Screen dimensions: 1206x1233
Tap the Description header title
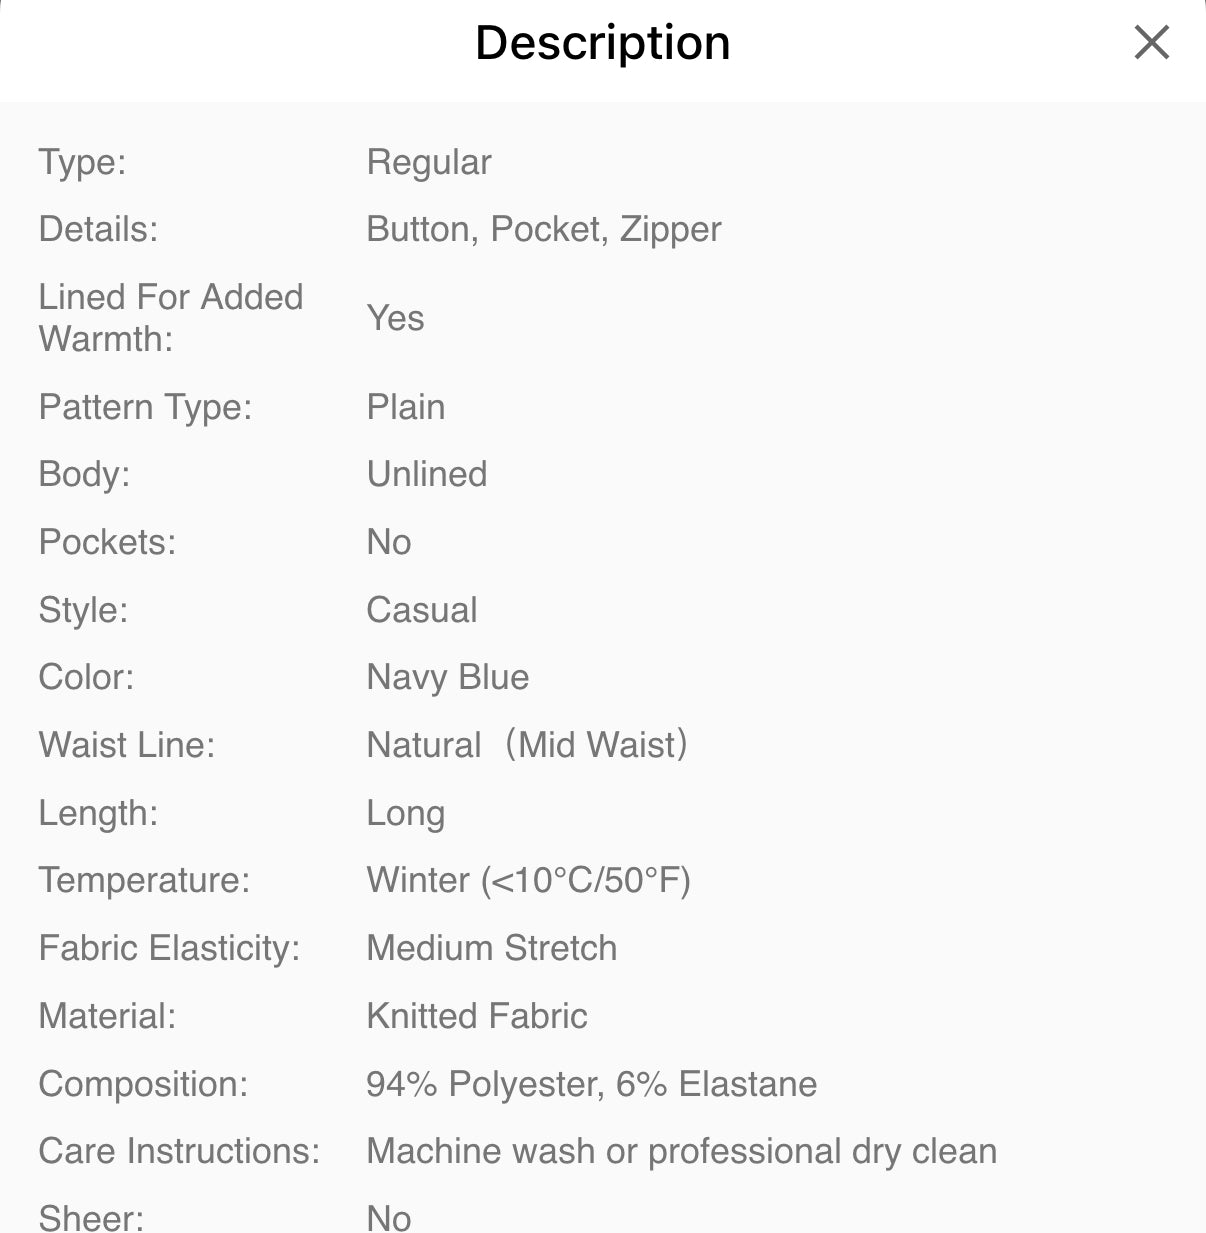[x=602, y=43]
